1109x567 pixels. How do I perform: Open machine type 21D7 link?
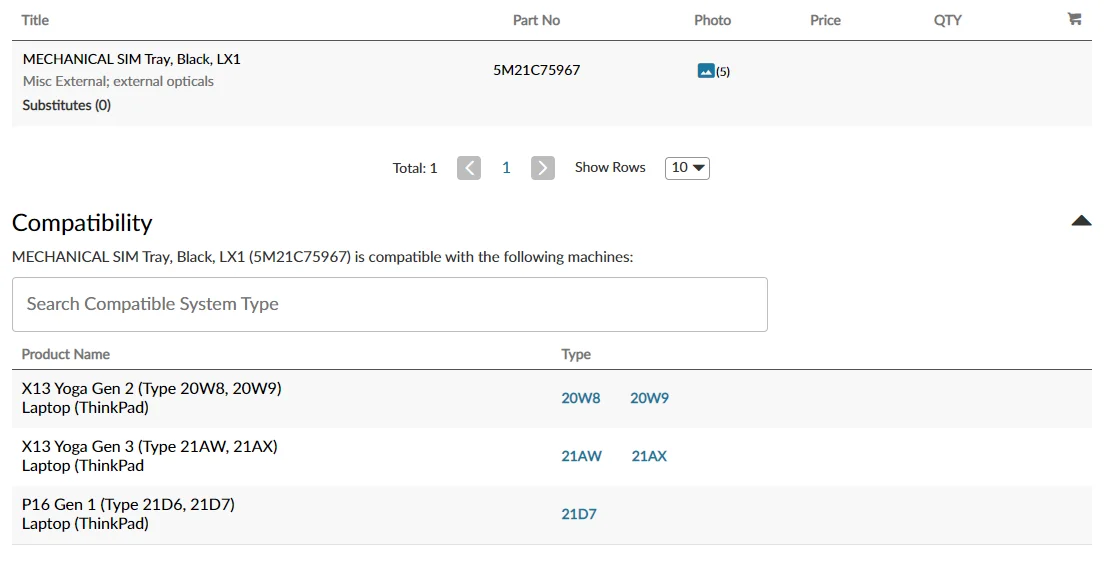[x=579, y=514]
